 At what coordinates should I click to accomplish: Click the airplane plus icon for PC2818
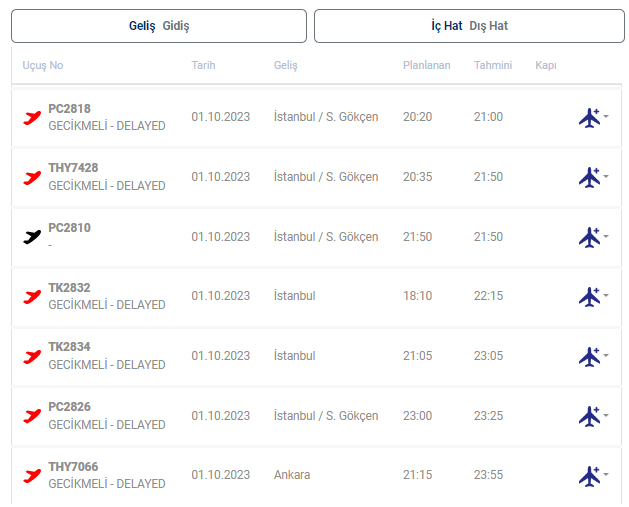(x=590, y=117)
